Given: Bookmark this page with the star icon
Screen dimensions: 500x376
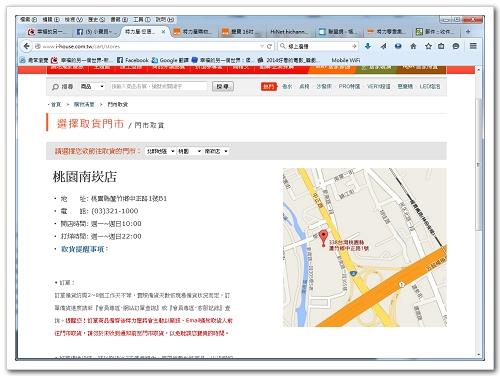Looking at the screenshot, I should pyautogui.click(x=428, y=46).
